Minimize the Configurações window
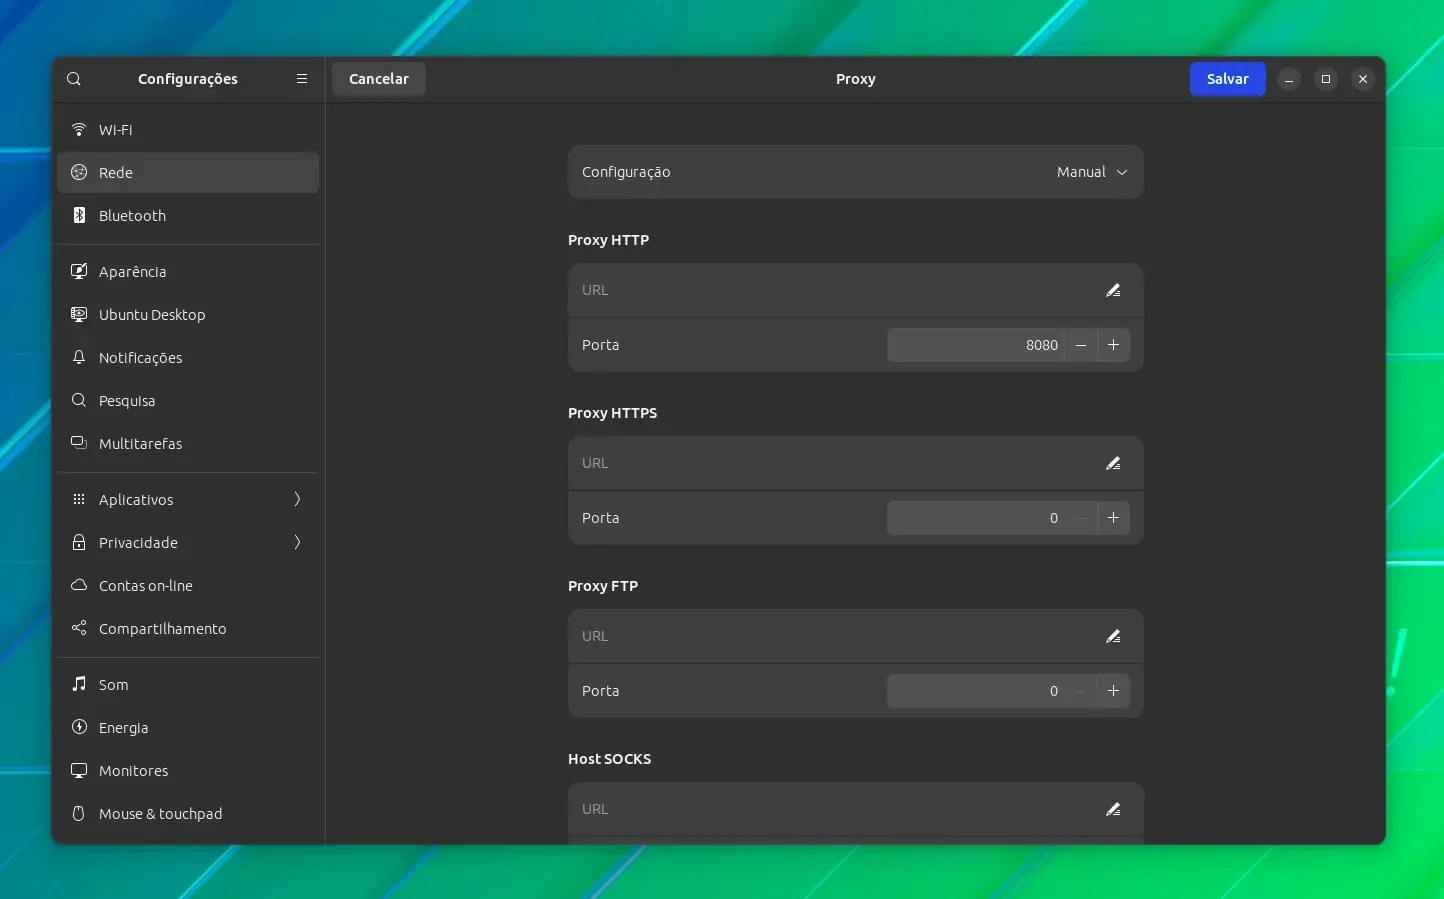1444x899 pixels. (x=1289, y=79)
